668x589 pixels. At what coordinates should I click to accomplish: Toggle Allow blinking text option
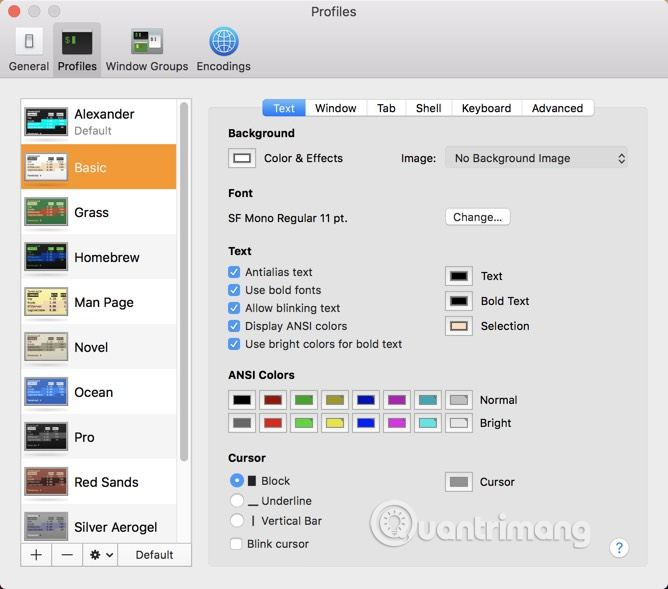[x=234, y=308]
